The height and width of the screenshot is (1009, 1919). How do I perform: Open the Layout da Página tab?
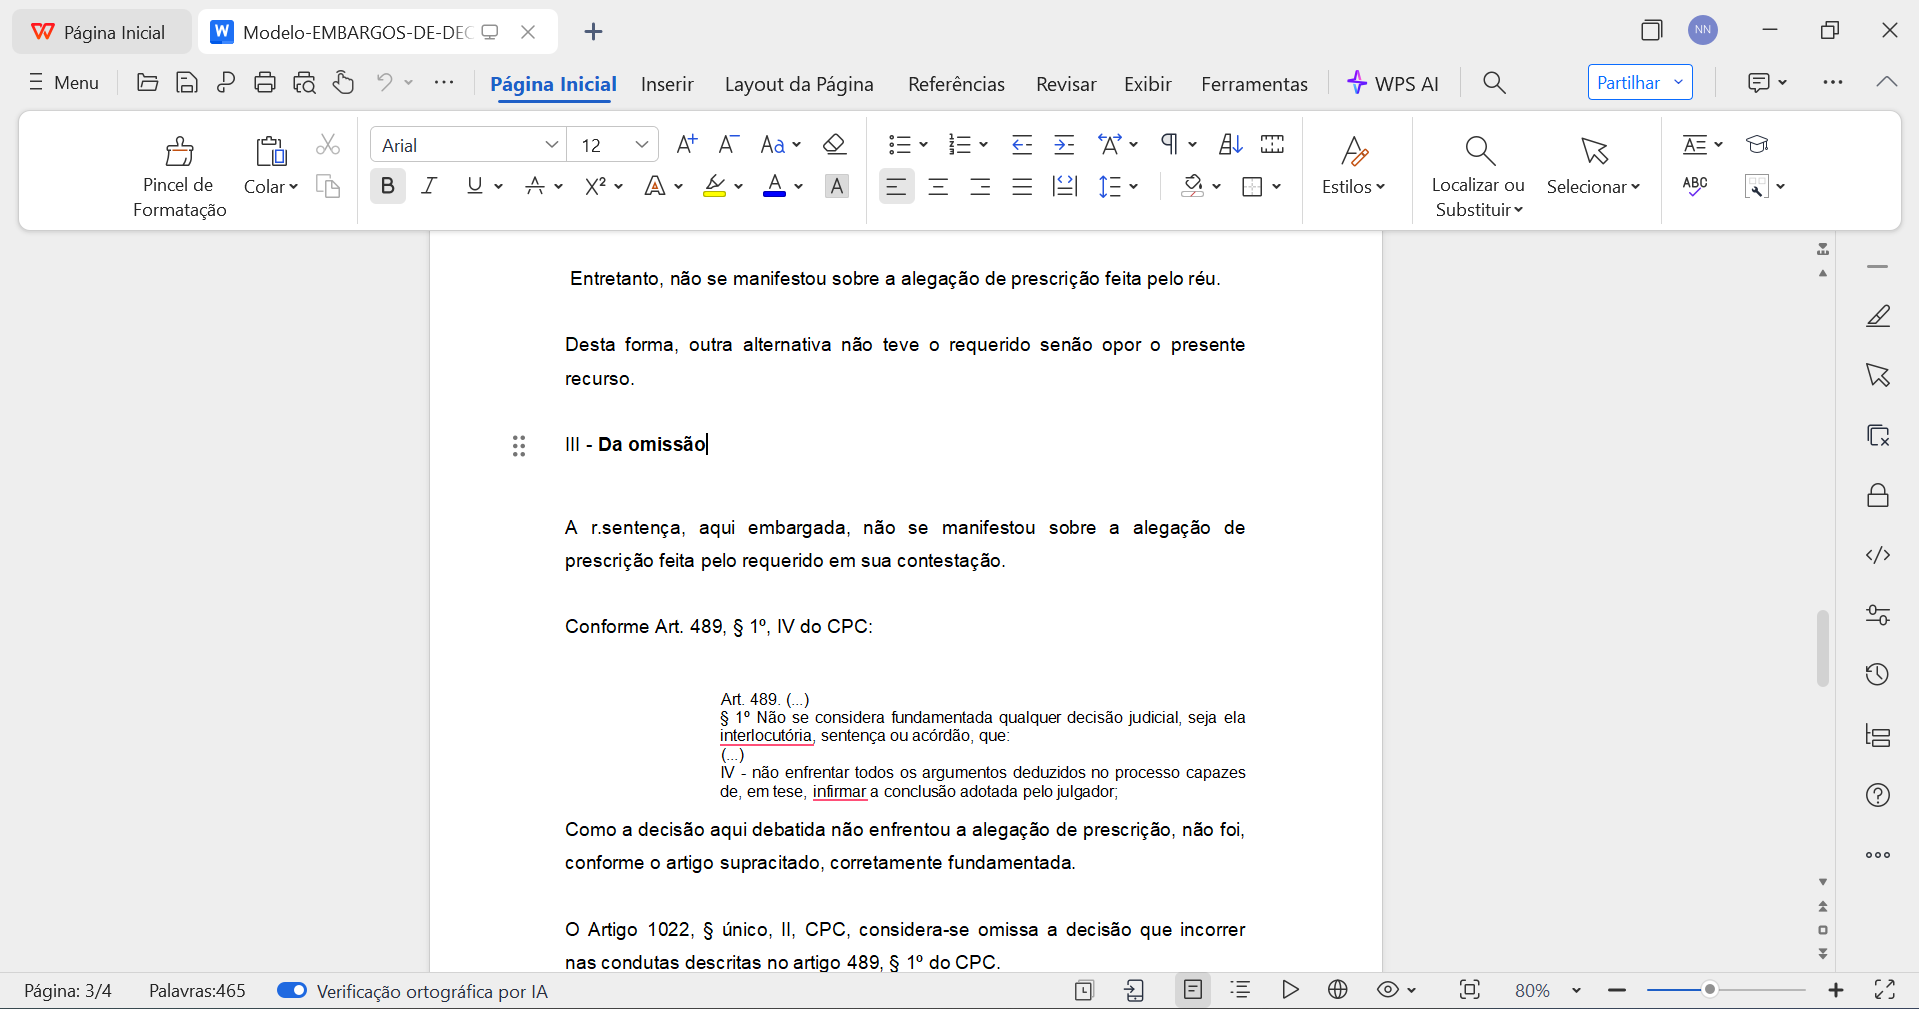[x=799, y=84]
